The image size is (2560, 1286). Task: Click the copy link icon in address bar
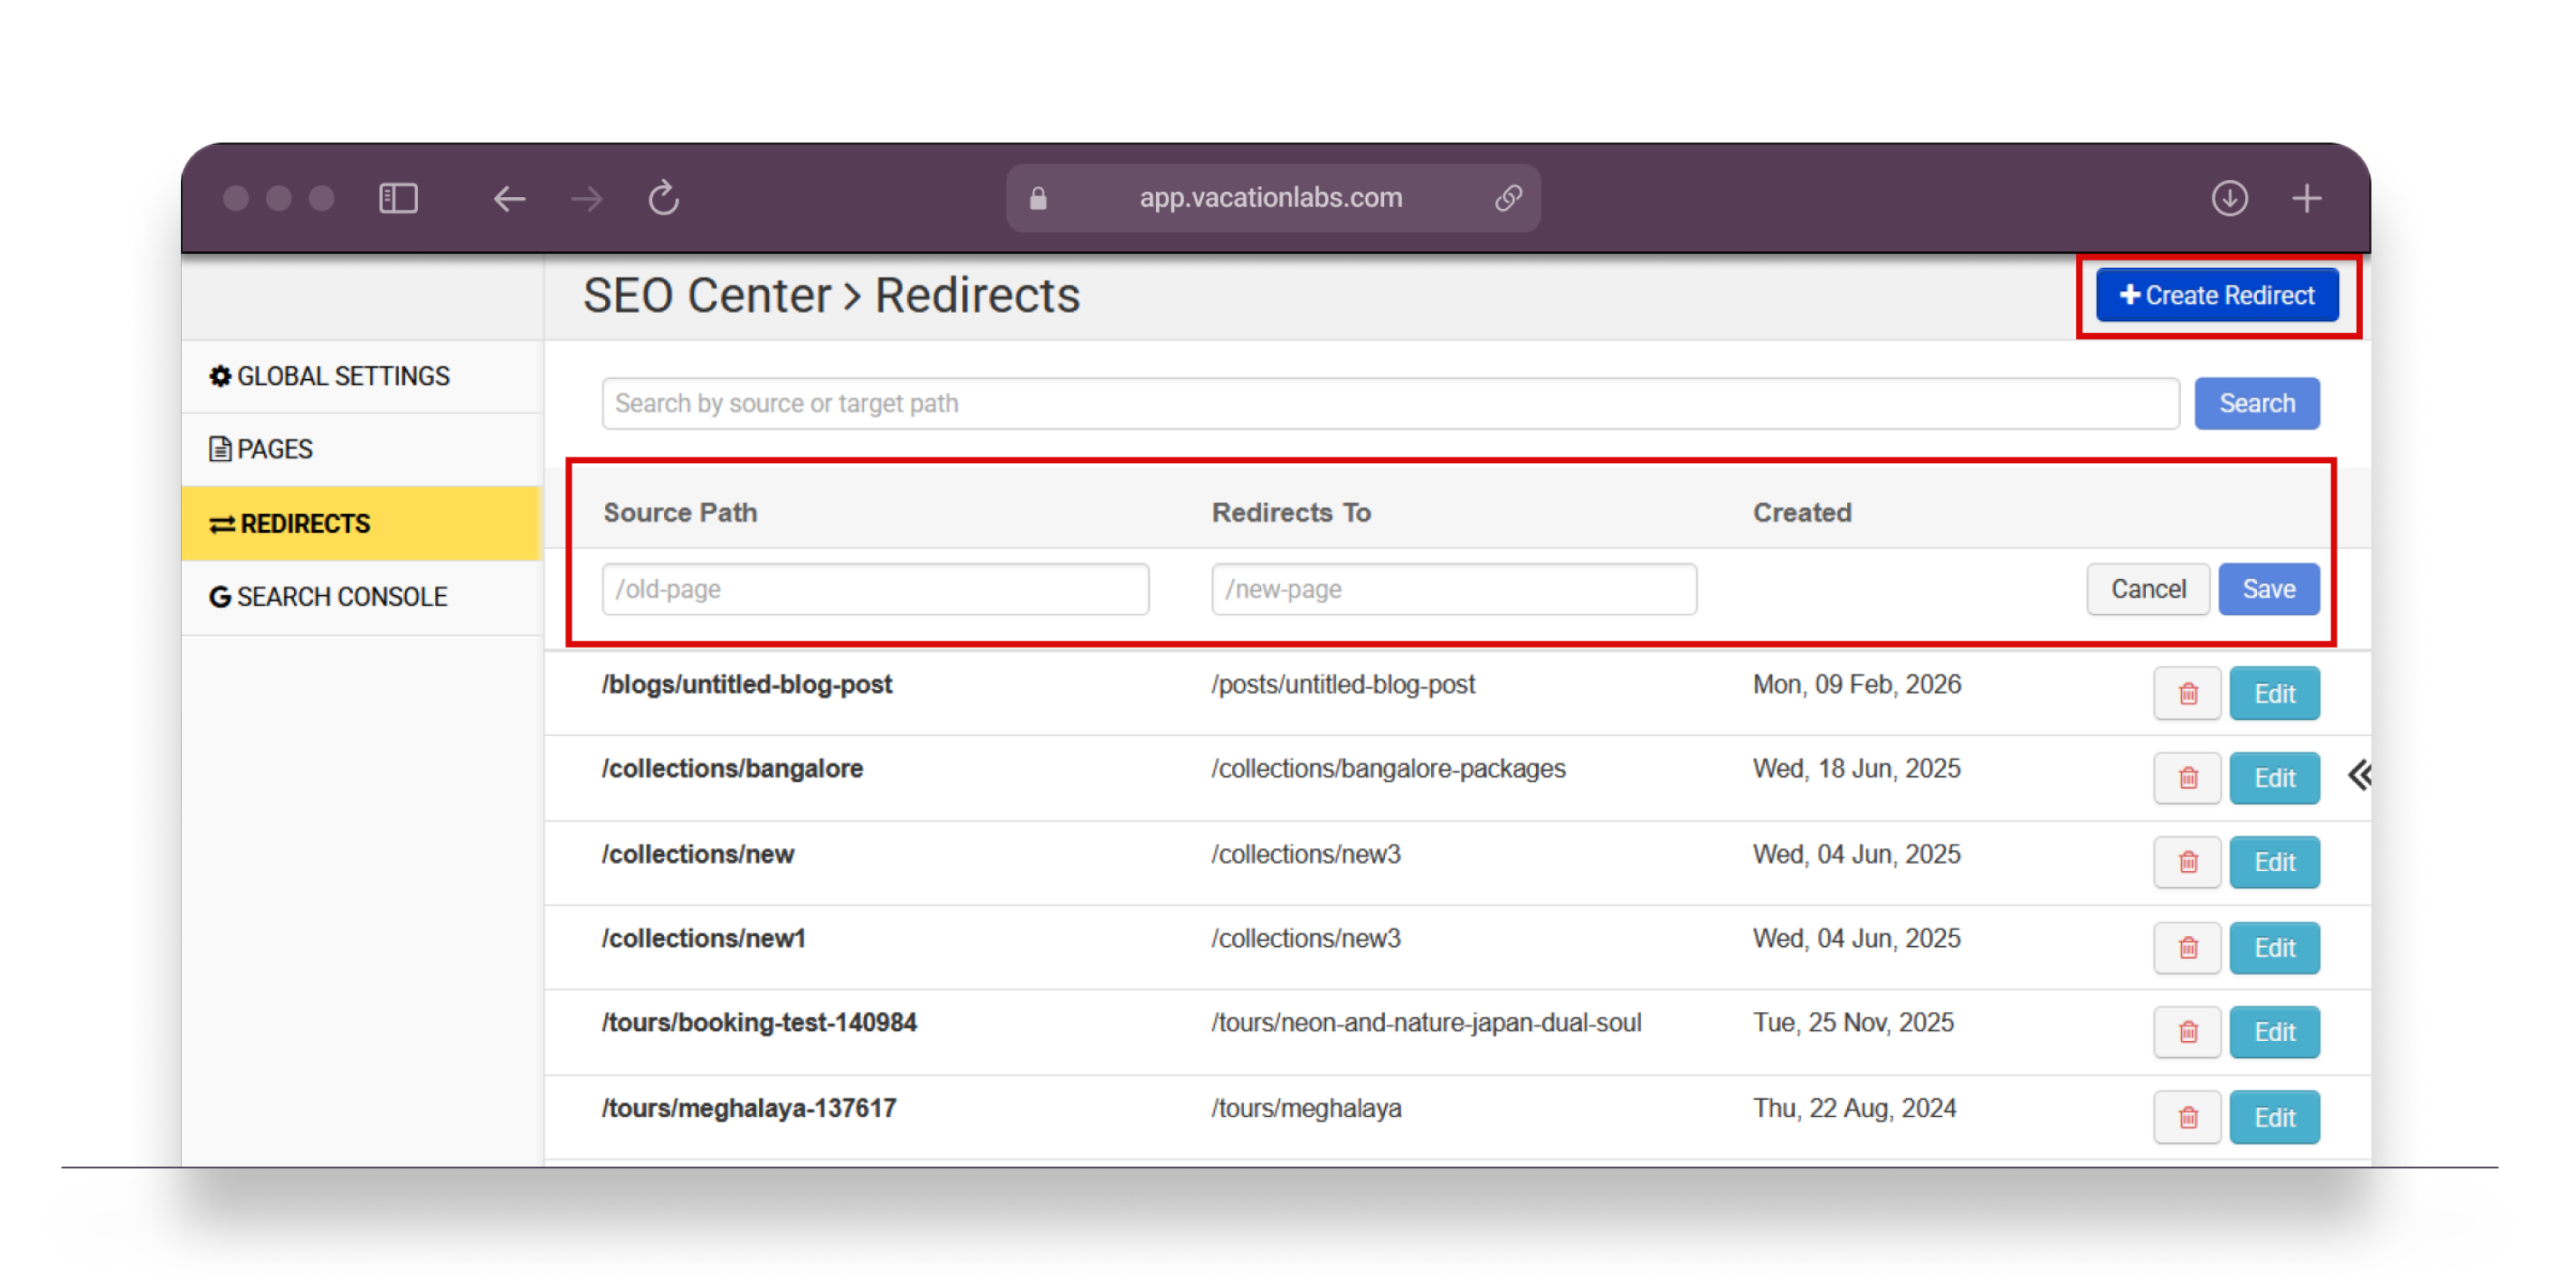click(1508, 198)
